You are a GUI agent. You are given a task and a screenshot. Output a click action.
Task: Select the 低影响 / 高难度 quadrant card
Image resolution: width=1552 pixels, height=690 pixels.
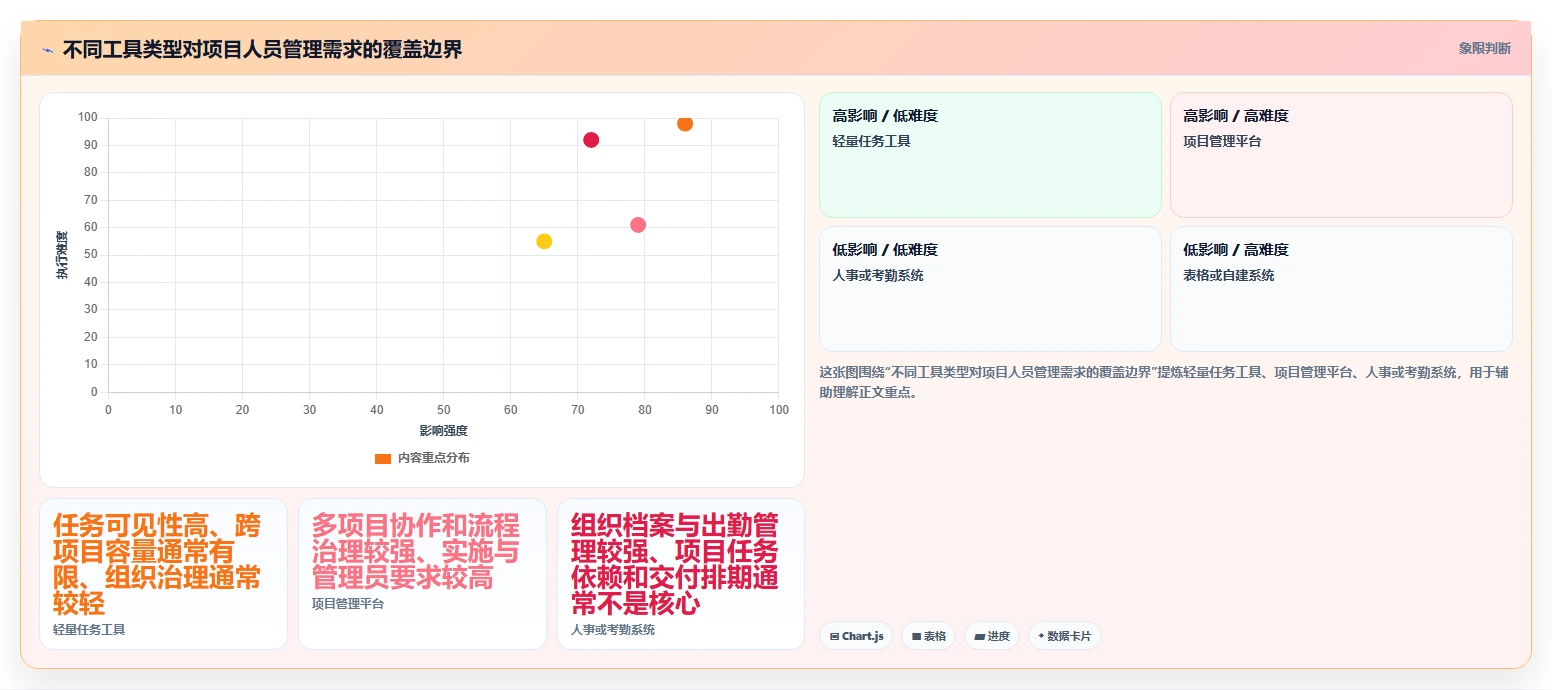click(x=1341, y=289)
